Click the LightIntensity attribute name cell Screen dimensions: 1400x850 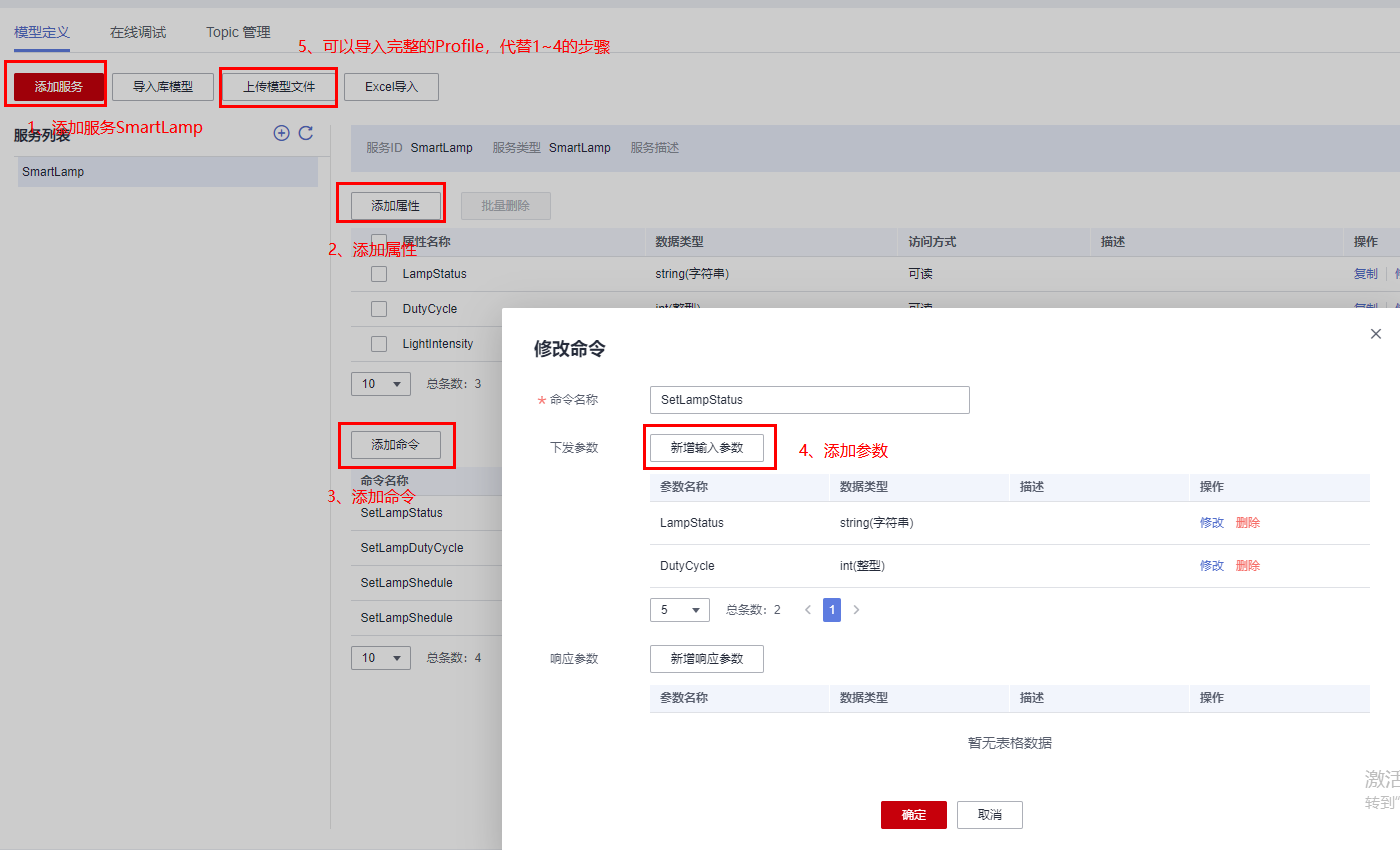[438, 344]
